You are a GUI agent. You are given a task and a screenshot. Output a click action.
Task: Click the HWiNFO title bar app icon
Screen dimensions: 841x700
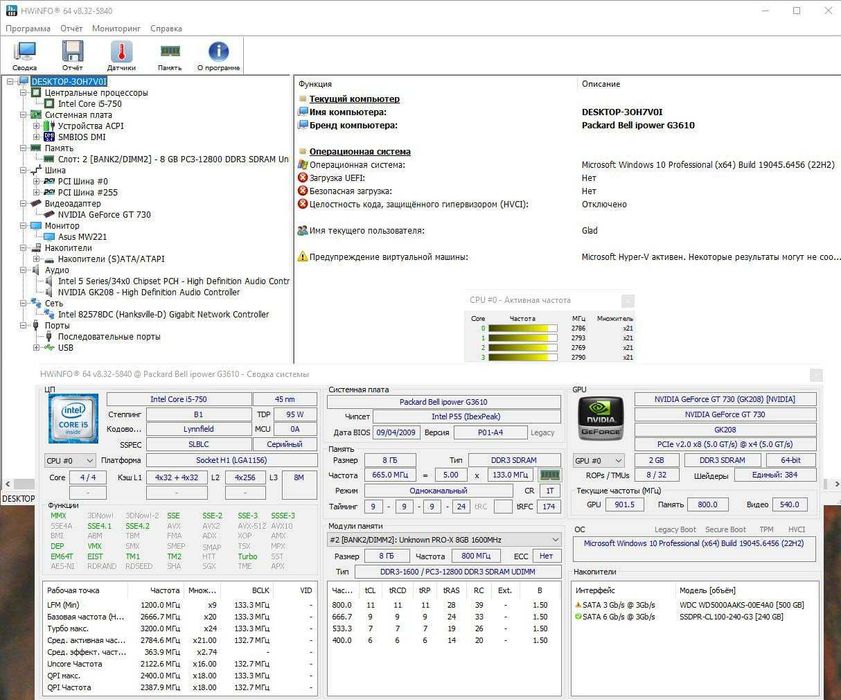11,10
